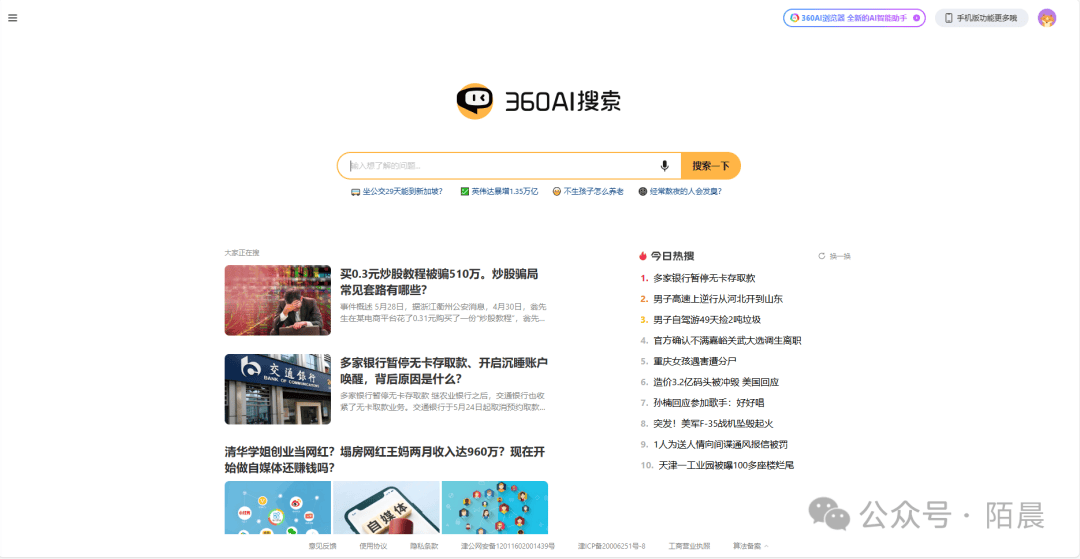Image resolution: width=1080 pixels, height=559 pixels.
Task: Open the hamburger menu at top left
Action: point(13,18)
